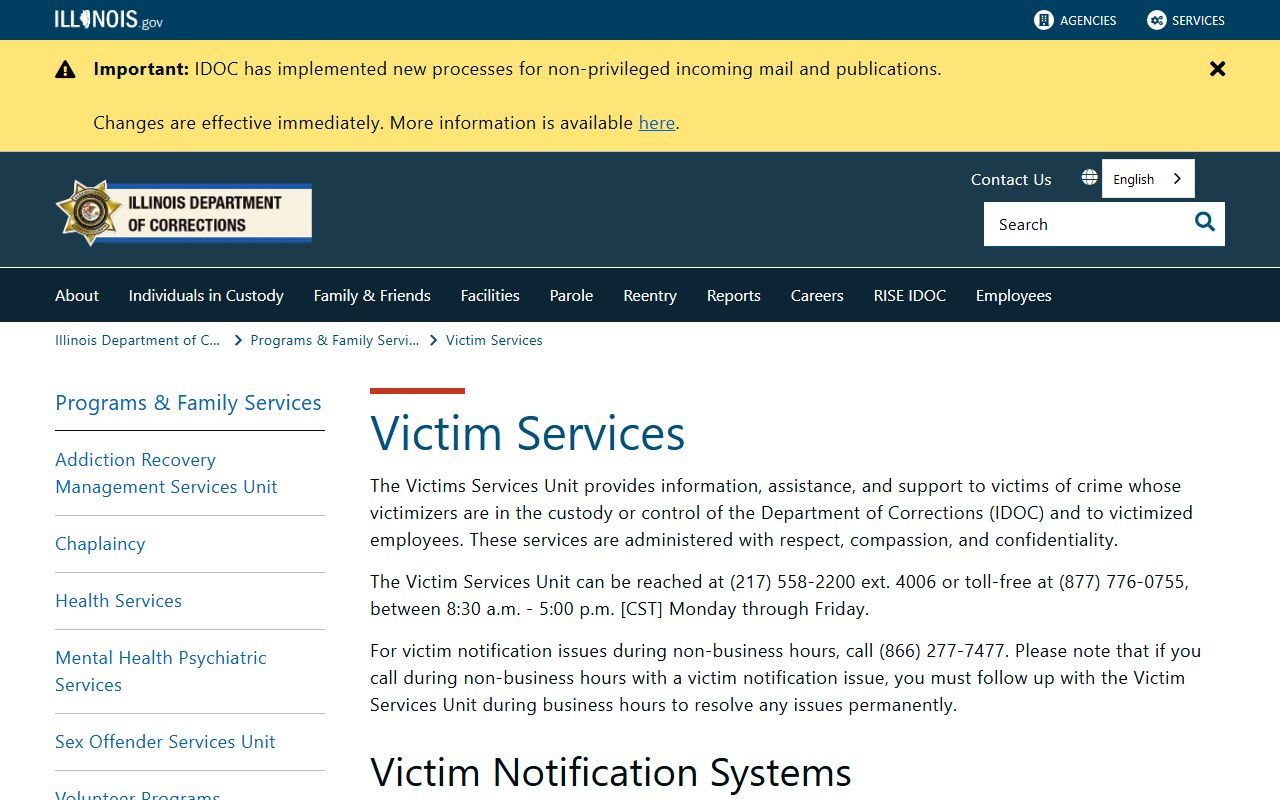Go to Illinois Department of C... breadcrumb
The height and width of the screenshot is (800, 1280).
point(137,340)
